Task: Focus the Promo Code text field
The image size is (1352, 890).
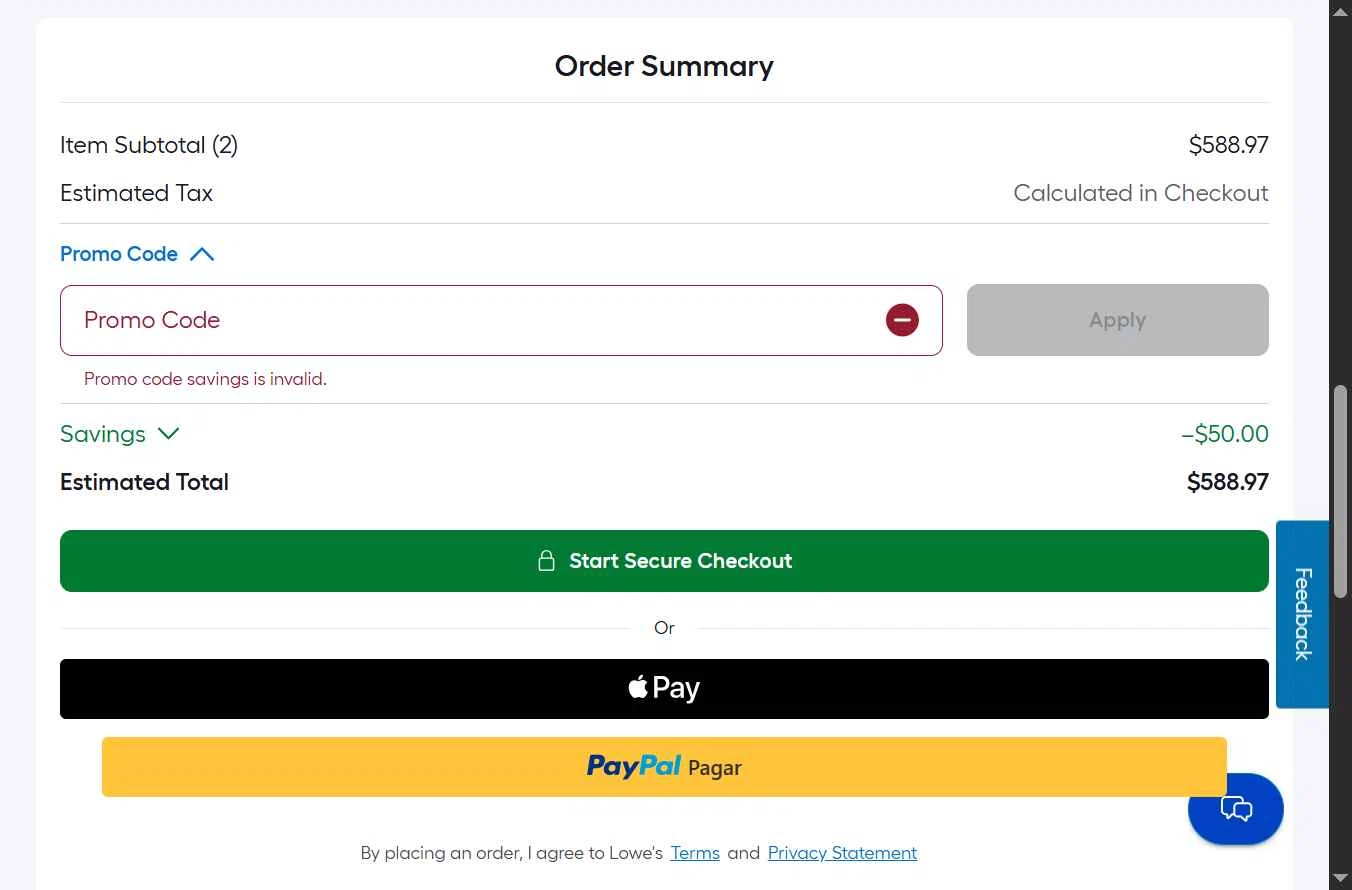Action: coord(470,320)
